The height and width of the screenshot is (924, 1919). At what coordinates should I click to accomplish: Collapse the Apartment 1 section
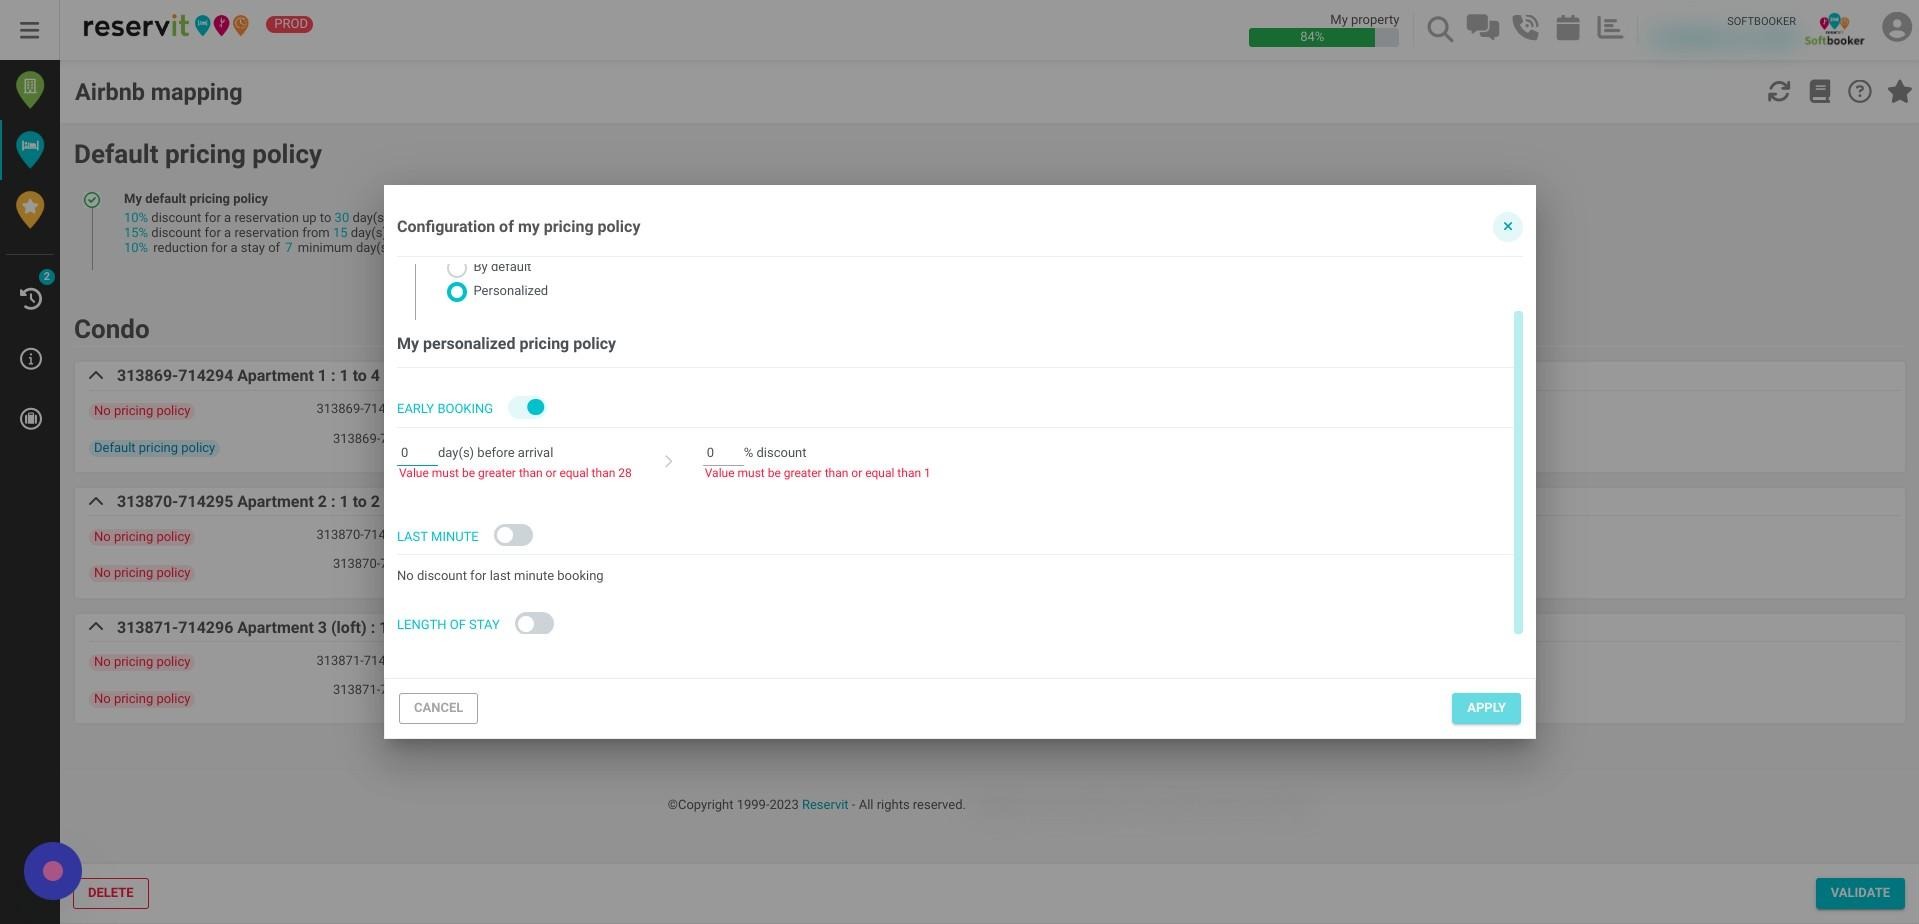pyautogui.click(x=96, y=376)
